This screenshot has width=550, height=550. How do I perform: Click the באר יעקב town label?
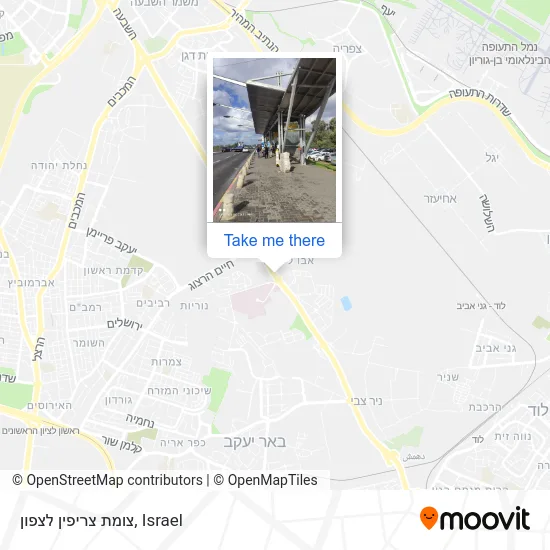point(255,442)
